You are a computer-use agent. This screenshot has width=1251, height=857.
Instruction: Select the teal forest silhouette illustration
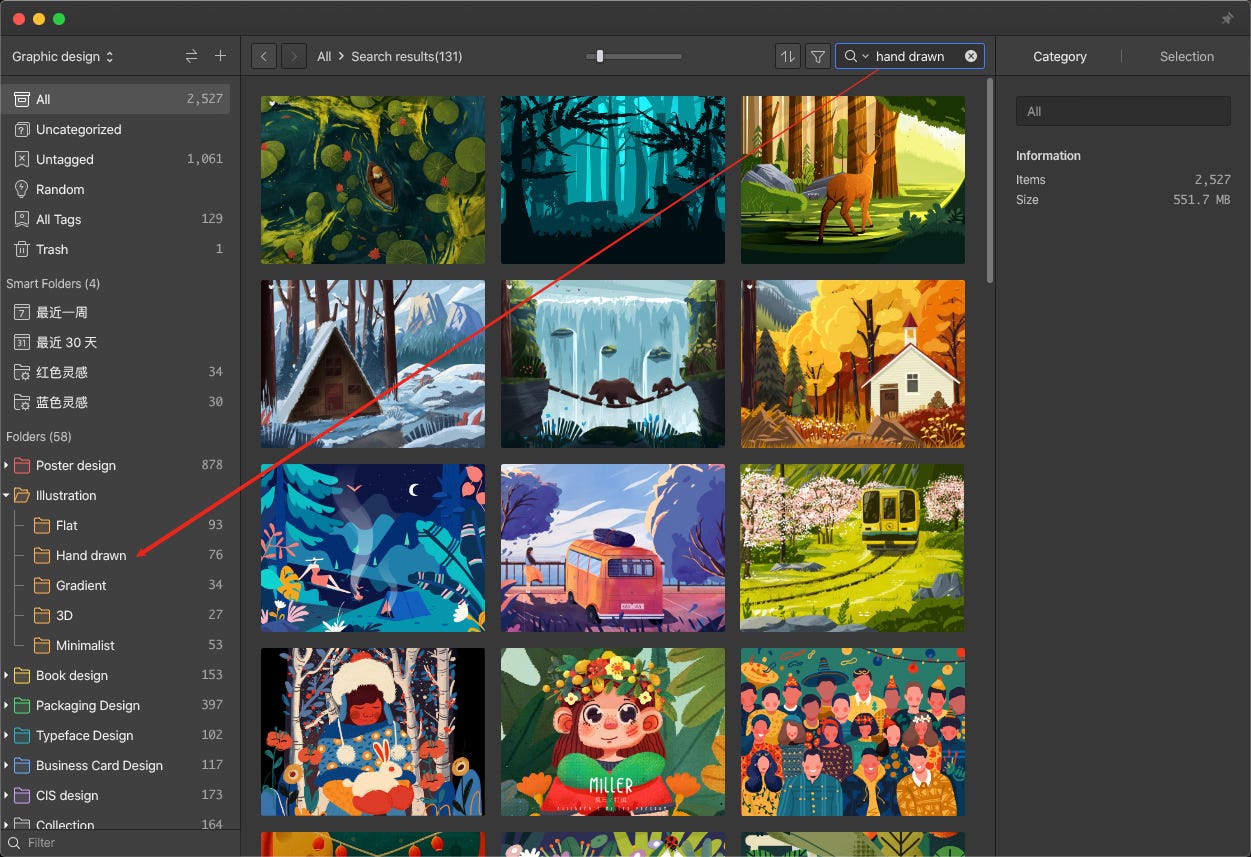point(613,180)
